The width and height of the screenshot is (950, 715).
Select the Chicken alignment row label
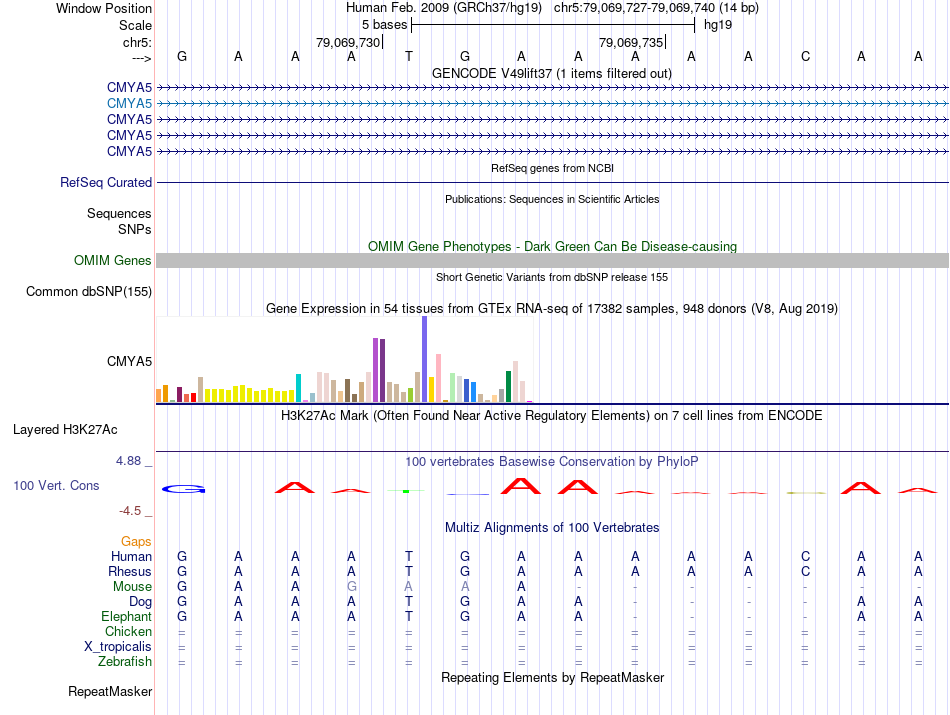click(128, 631)
